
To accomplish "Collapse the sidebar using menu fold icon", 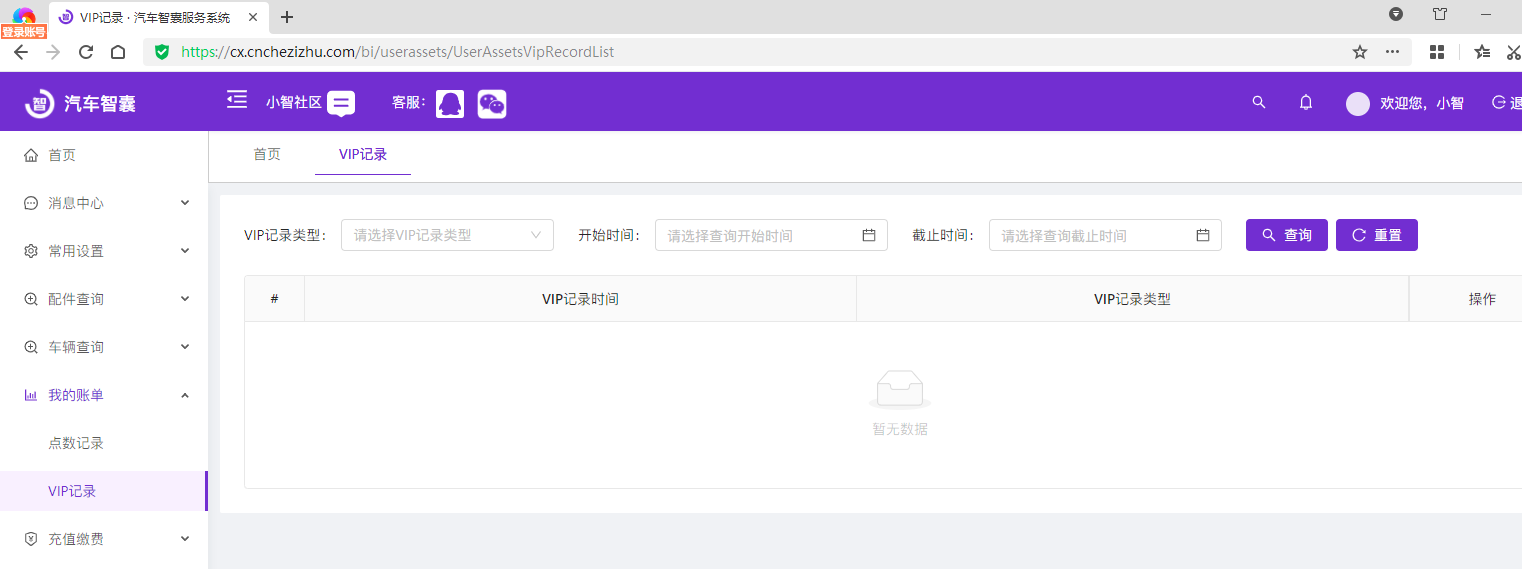I will point(237,99).
